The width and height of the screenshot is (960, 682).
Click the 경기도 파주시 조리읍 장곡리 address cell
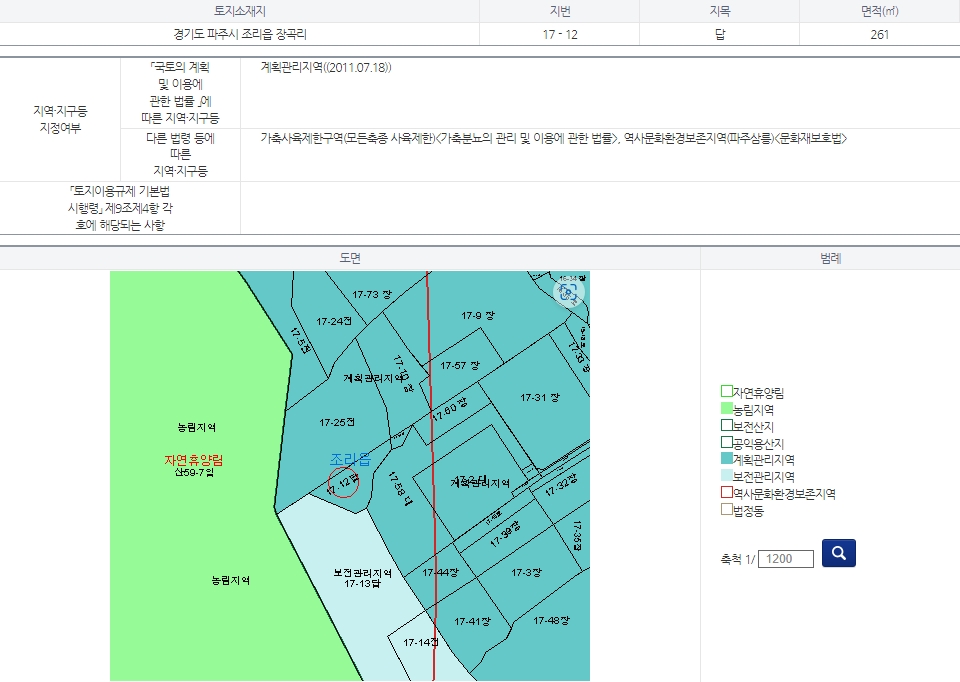click(x=240, y=34)
